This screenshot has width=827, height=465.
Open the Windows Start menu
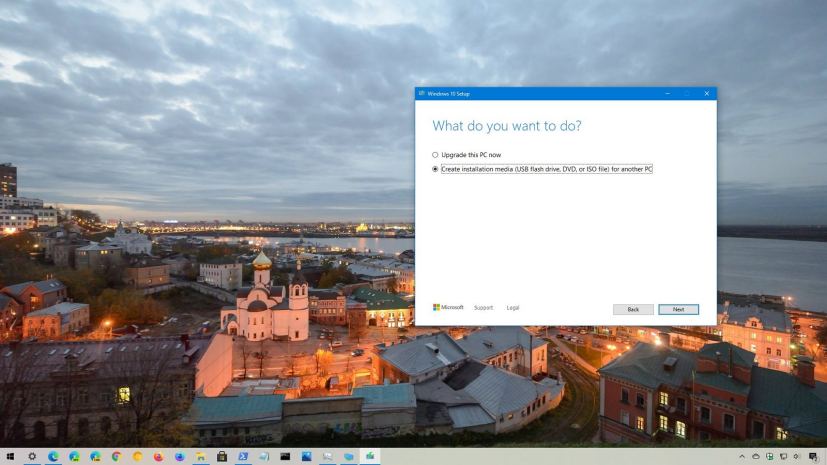pos(10,456)
